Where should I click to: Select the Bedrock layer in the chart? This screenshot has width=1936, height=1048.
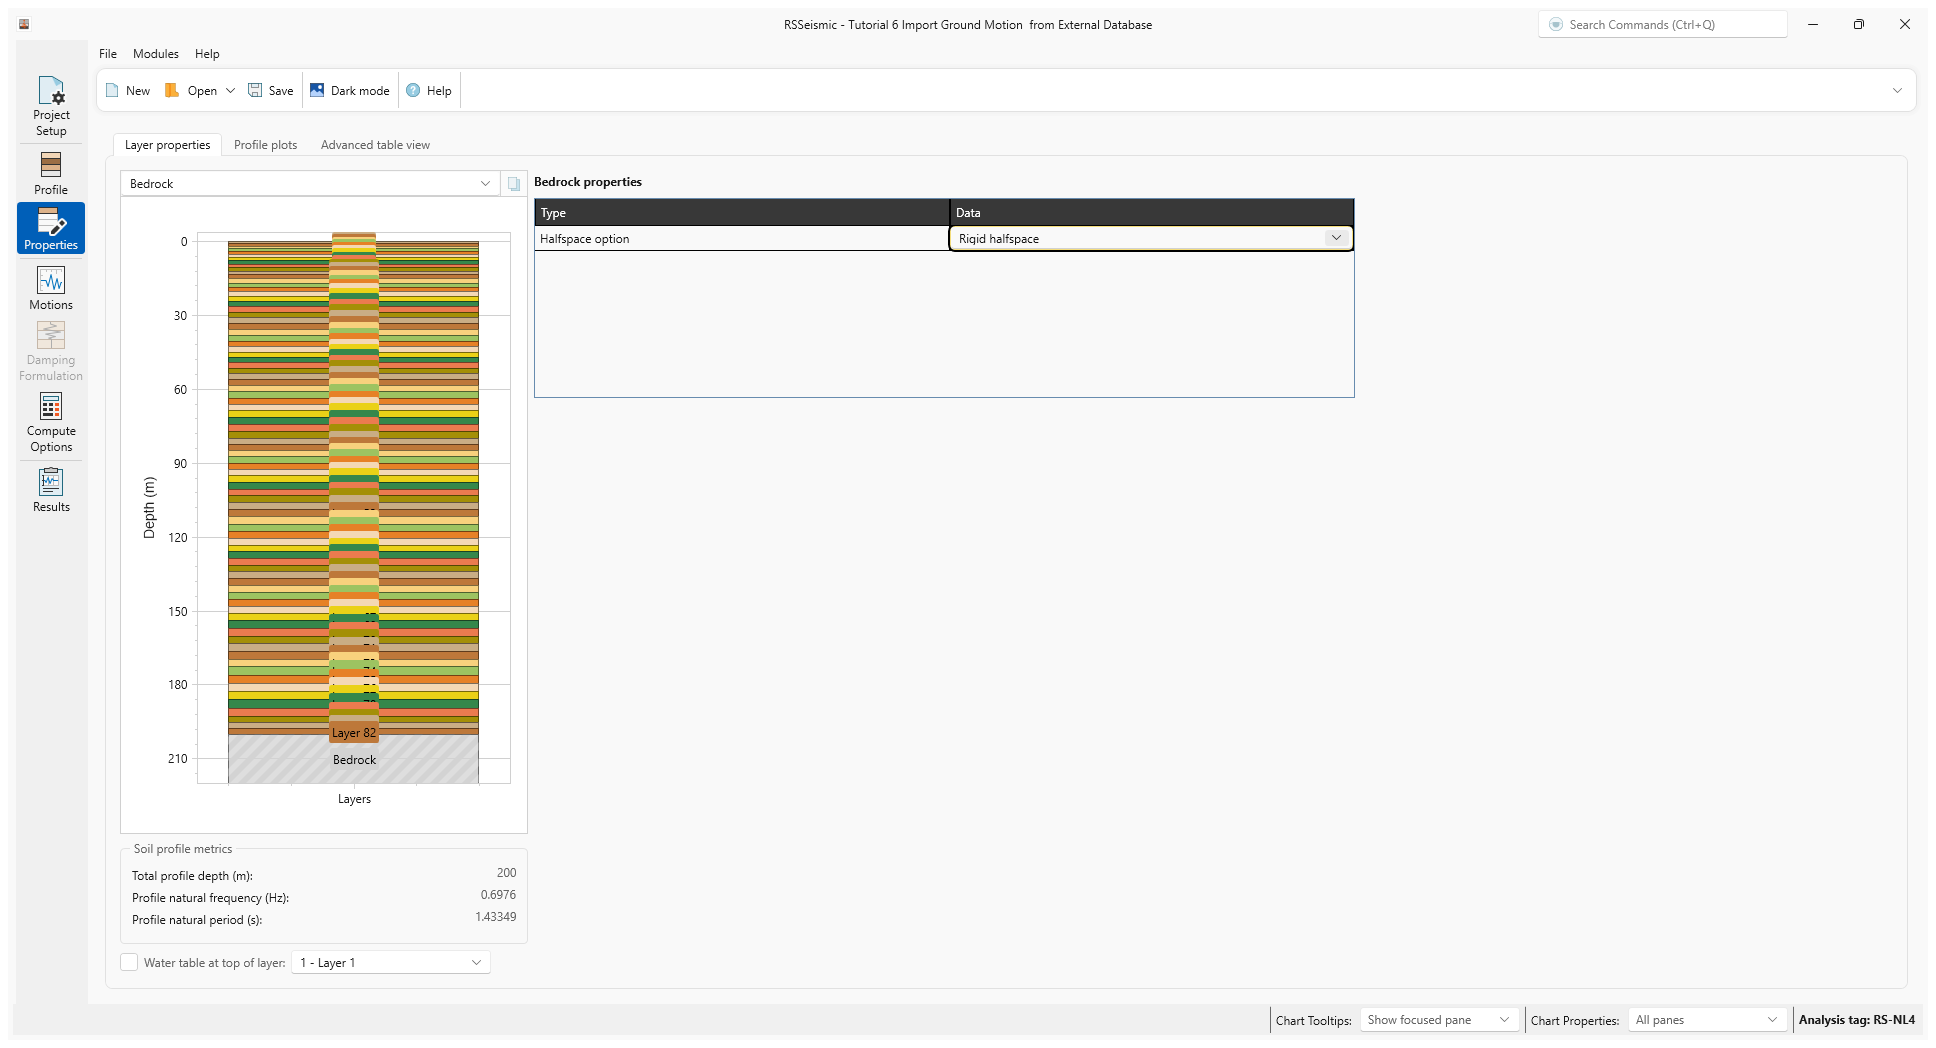click(x=354, y=760)
